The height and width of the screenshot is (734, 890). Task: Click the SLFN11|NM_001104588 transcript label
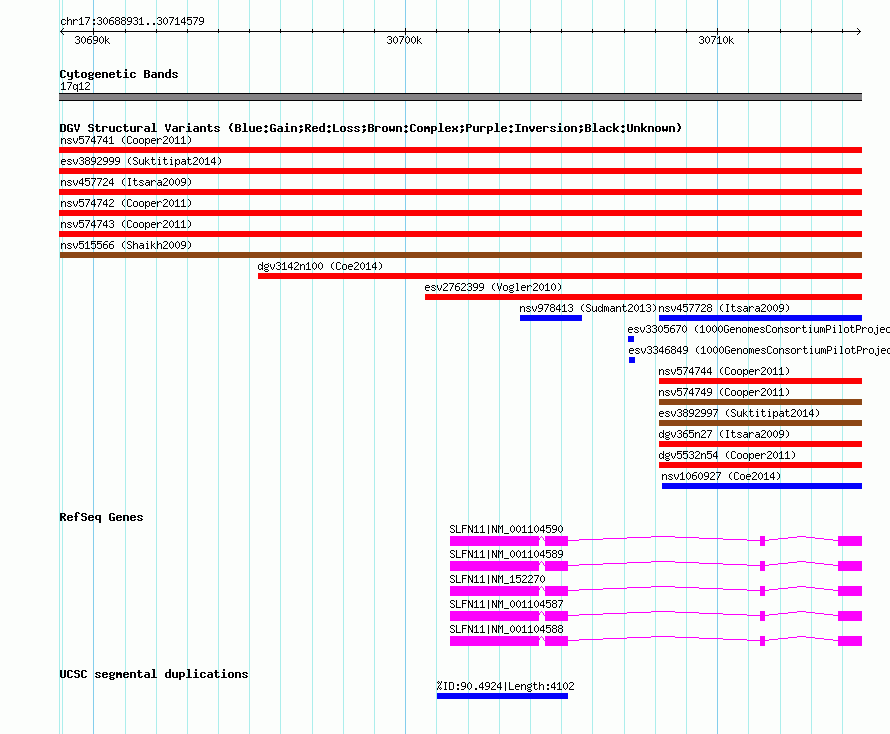pos(506,629)
